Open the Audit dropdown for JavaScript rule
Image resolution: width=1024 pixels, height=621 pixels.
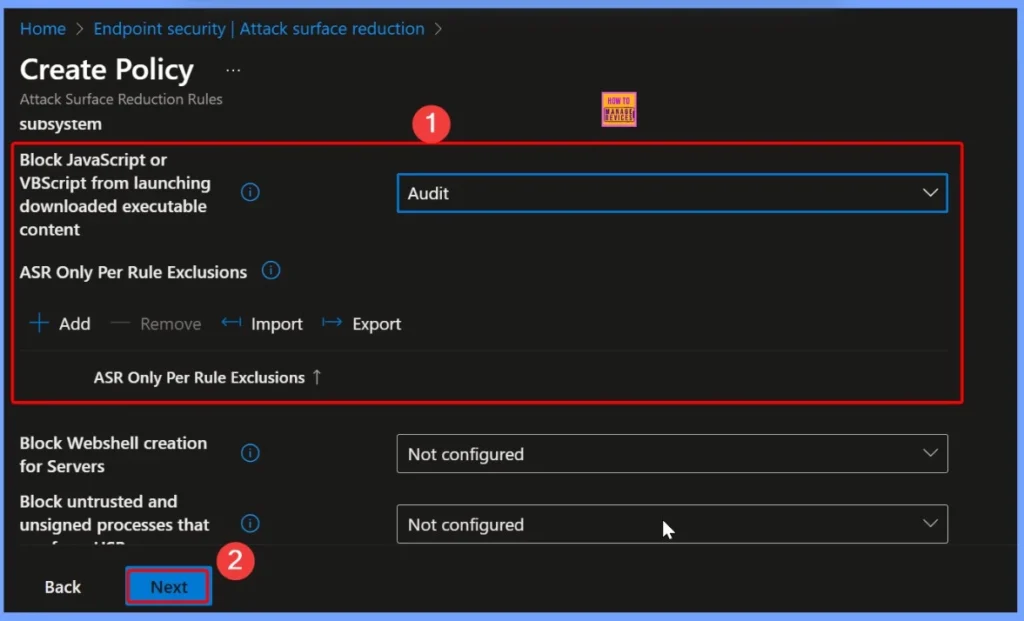coord(670,193)
